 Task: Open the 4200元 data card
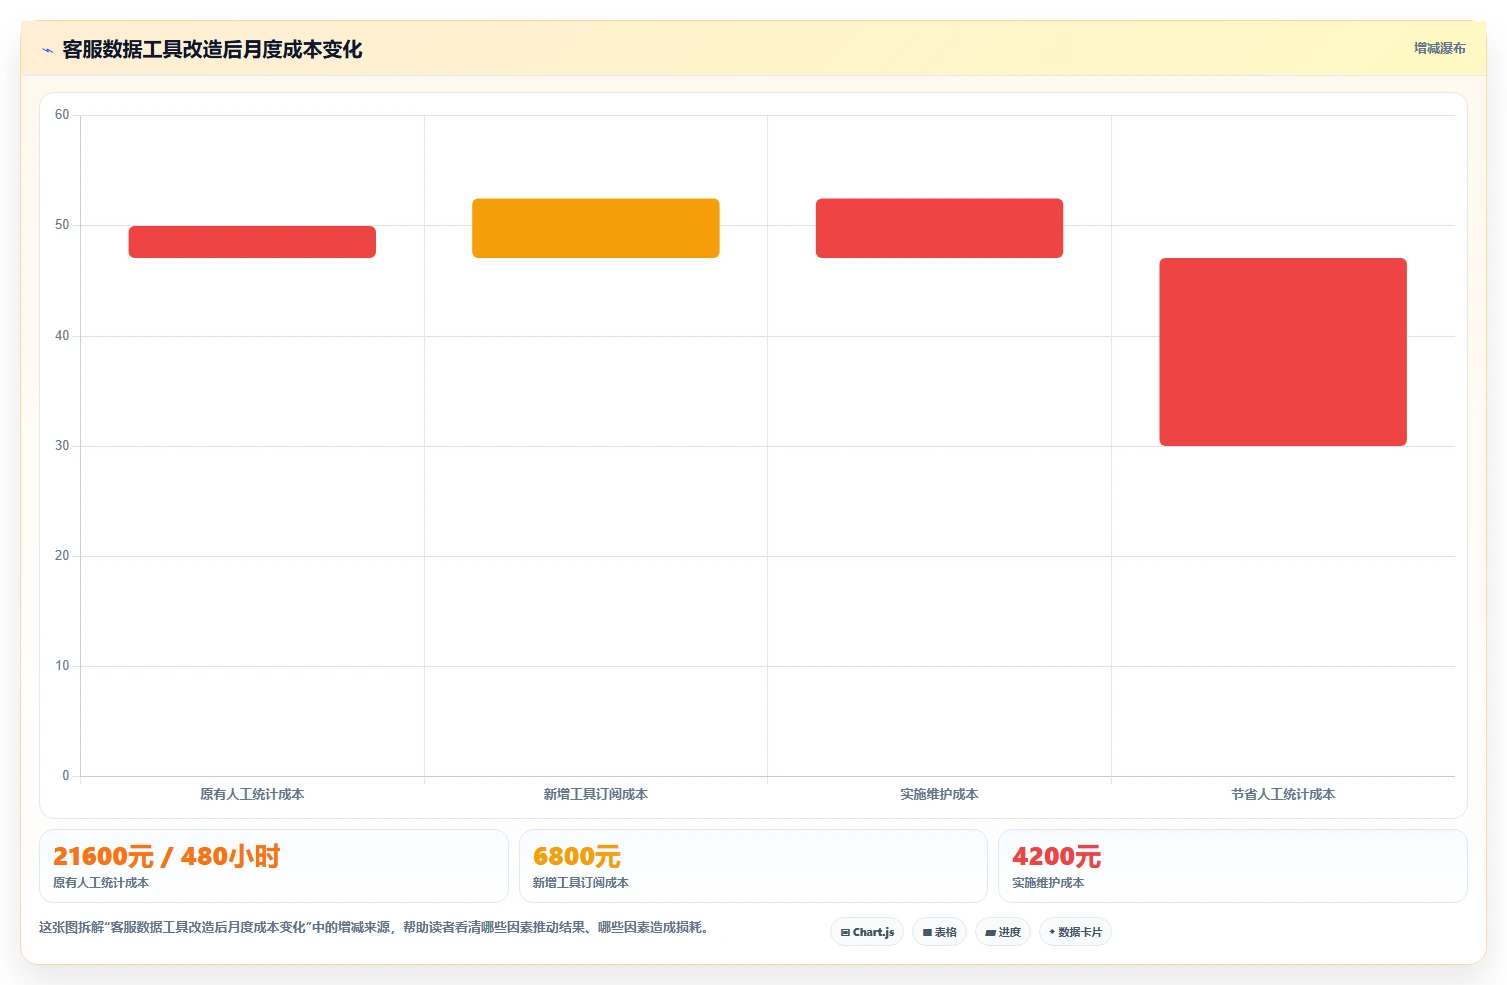pos(1232,866)
